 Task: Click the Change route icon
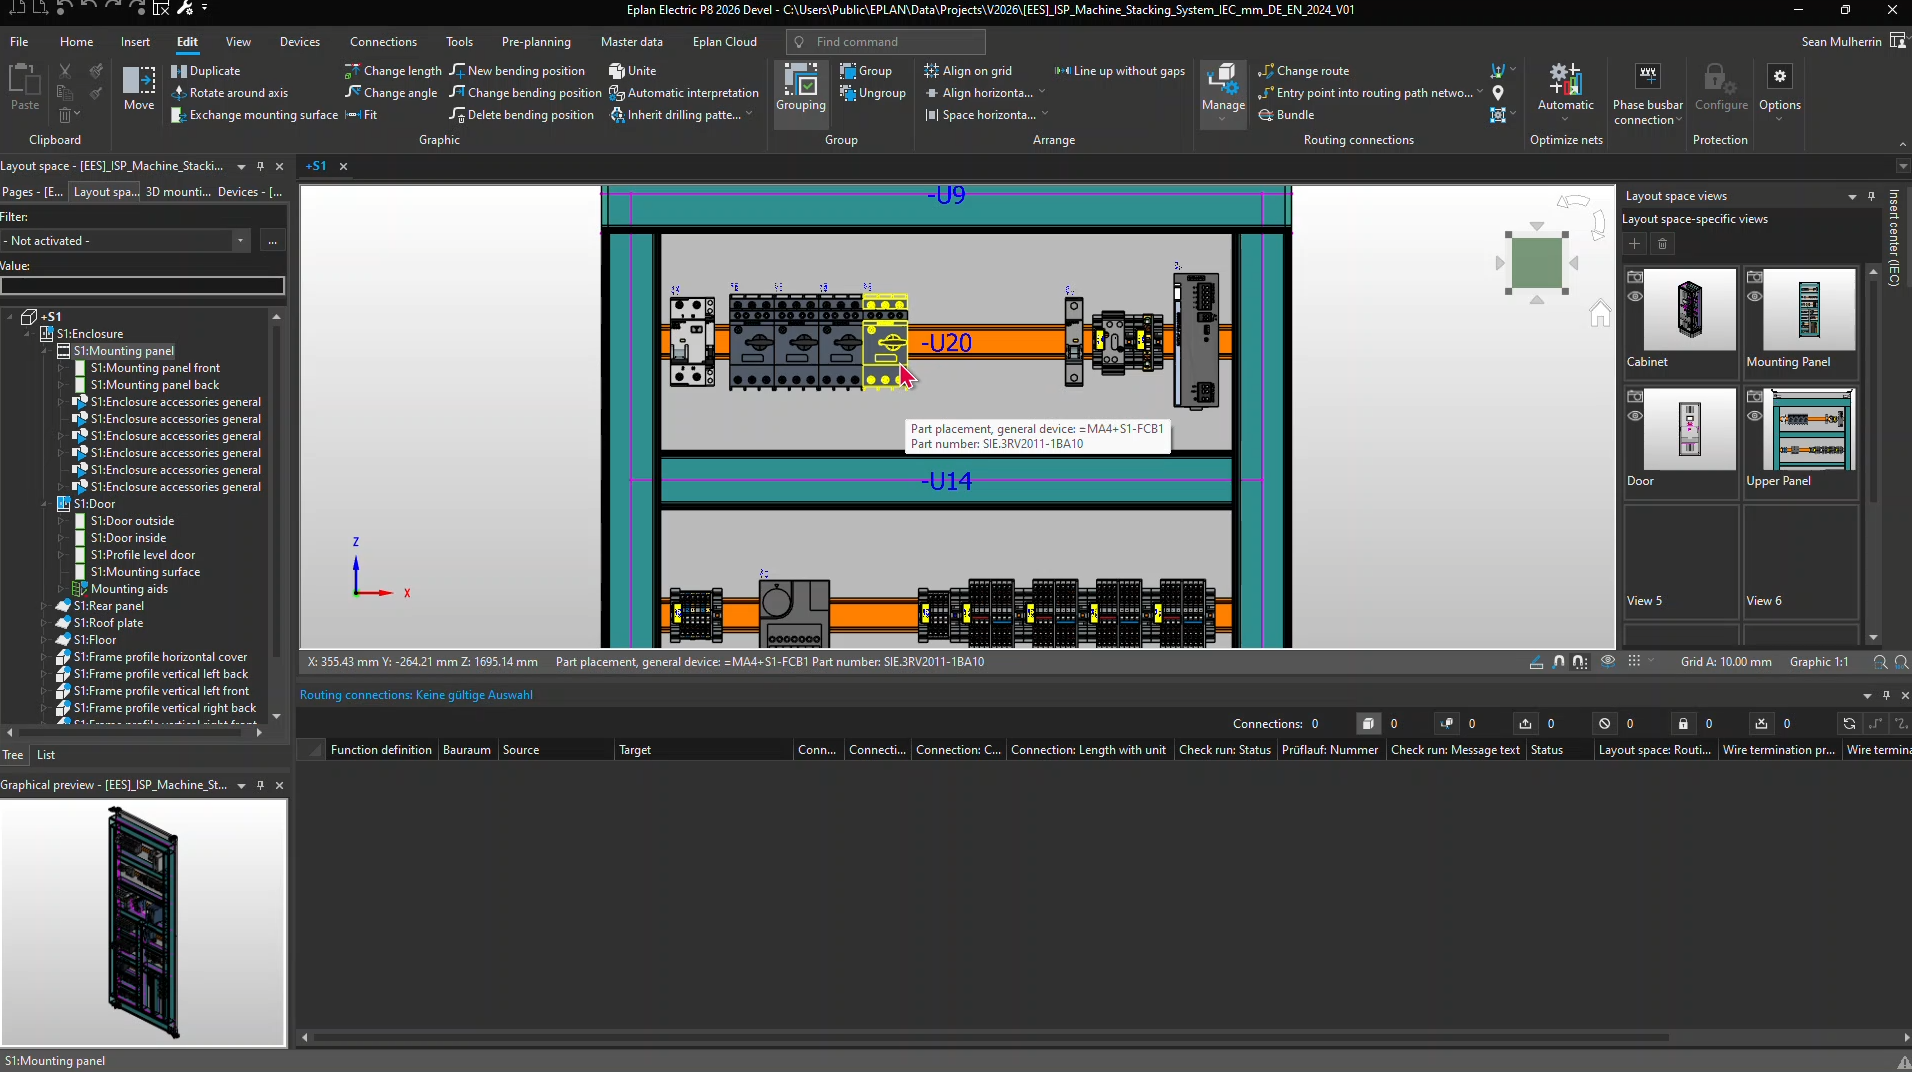(1266, 71)
